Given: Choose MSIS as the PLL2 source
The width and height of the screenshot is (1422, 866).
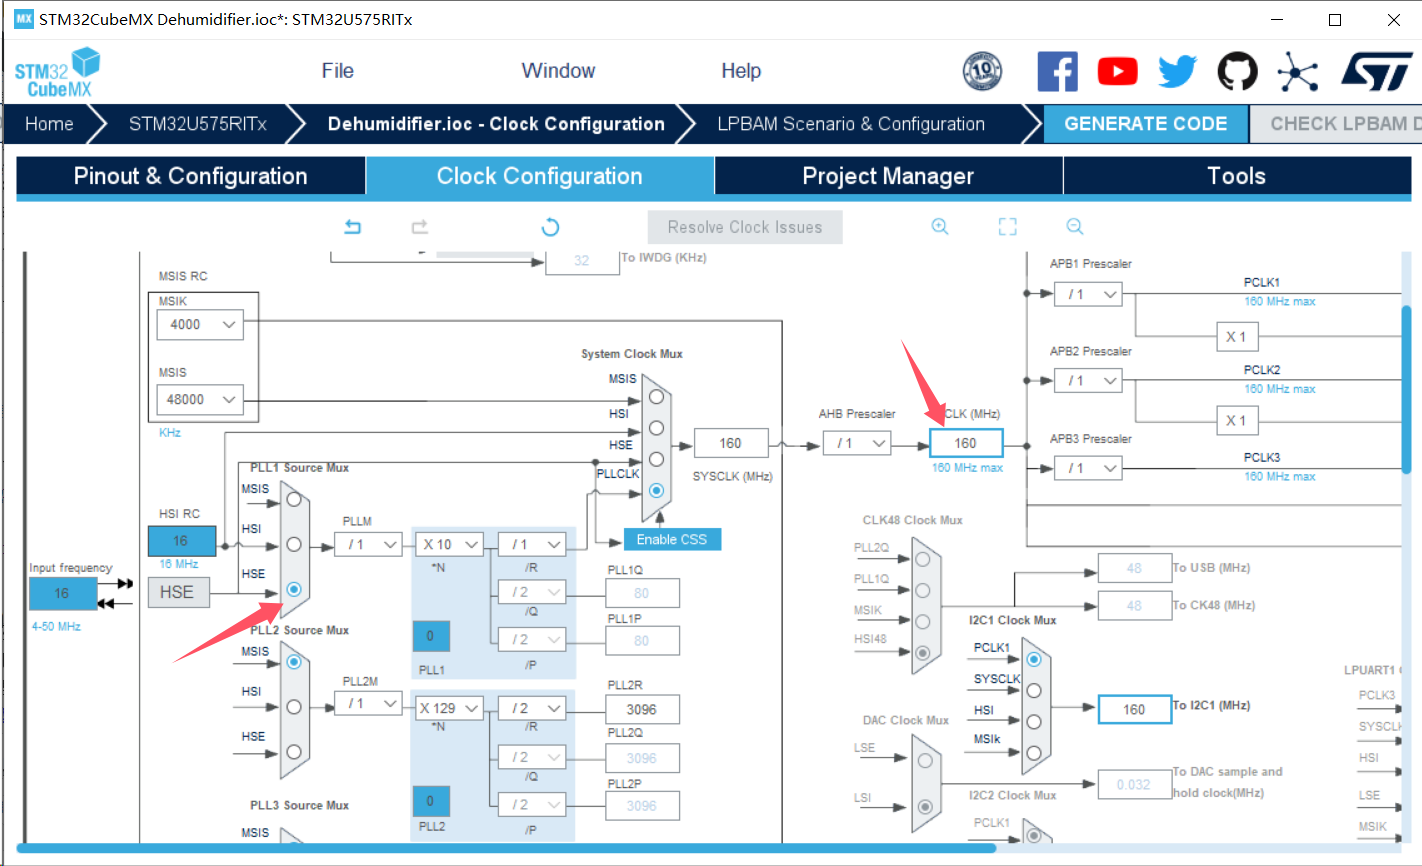Looking at the screenshot, I should click(x=294, y=661).
